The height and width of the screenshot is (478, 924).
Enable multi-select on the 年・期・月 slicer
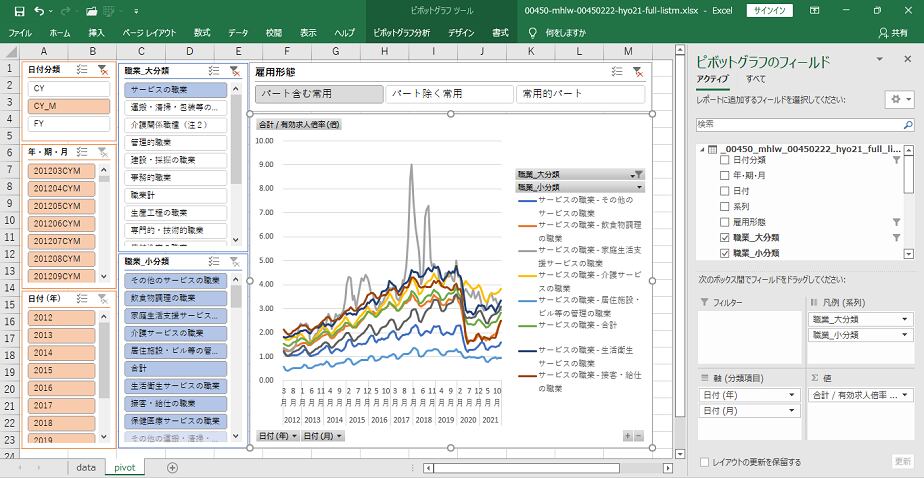coord(83,152)
